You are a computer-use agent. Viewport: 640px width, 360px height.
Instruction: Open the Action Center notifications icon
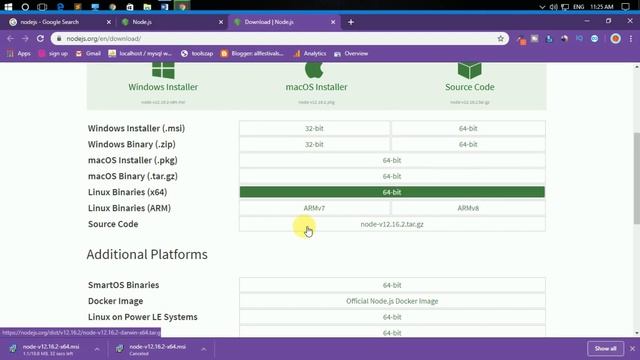(625, 7)
